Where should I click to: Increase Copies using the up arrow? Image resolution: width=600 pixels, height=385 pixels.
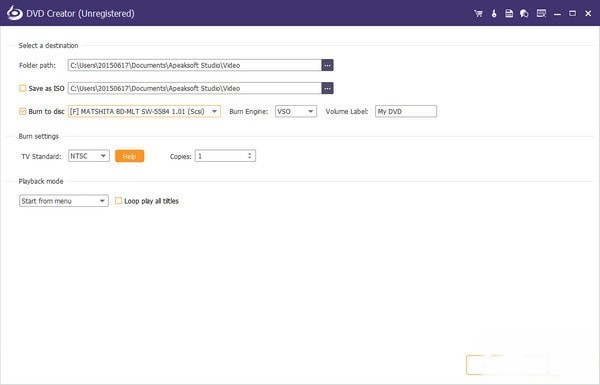[x=249, y=153]
